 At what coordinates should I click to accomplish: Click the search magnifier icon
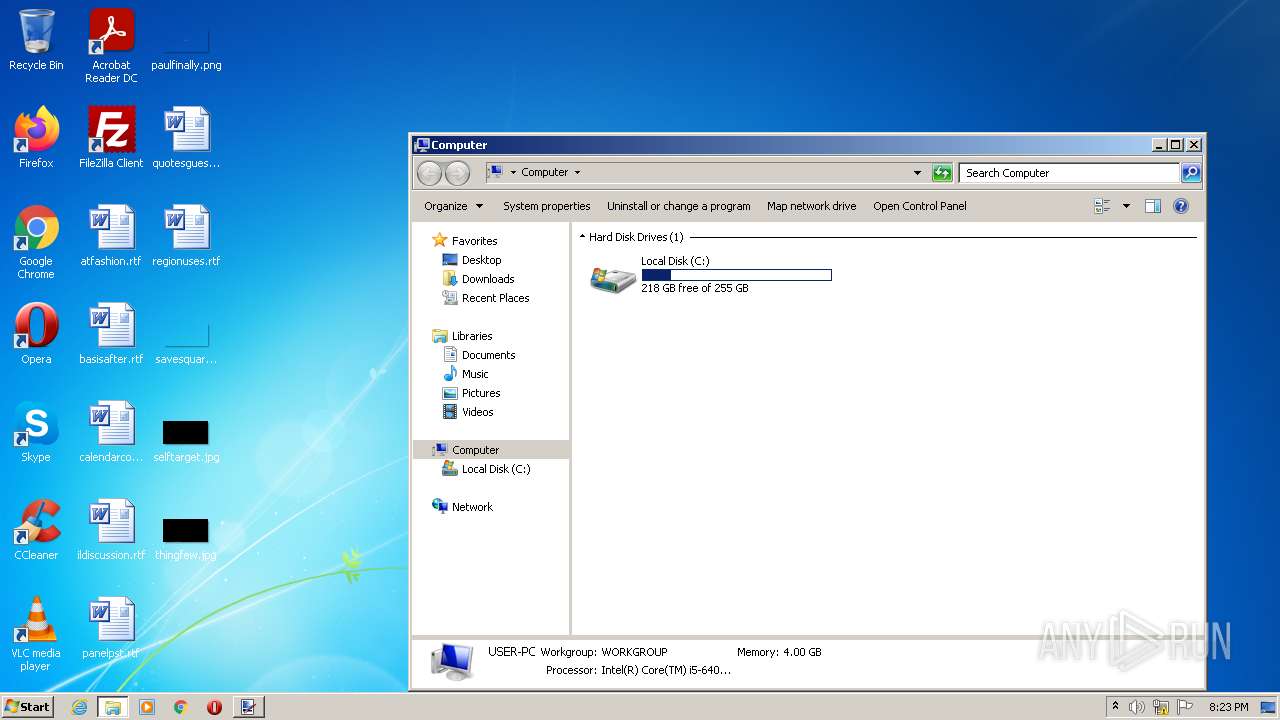1190,173
